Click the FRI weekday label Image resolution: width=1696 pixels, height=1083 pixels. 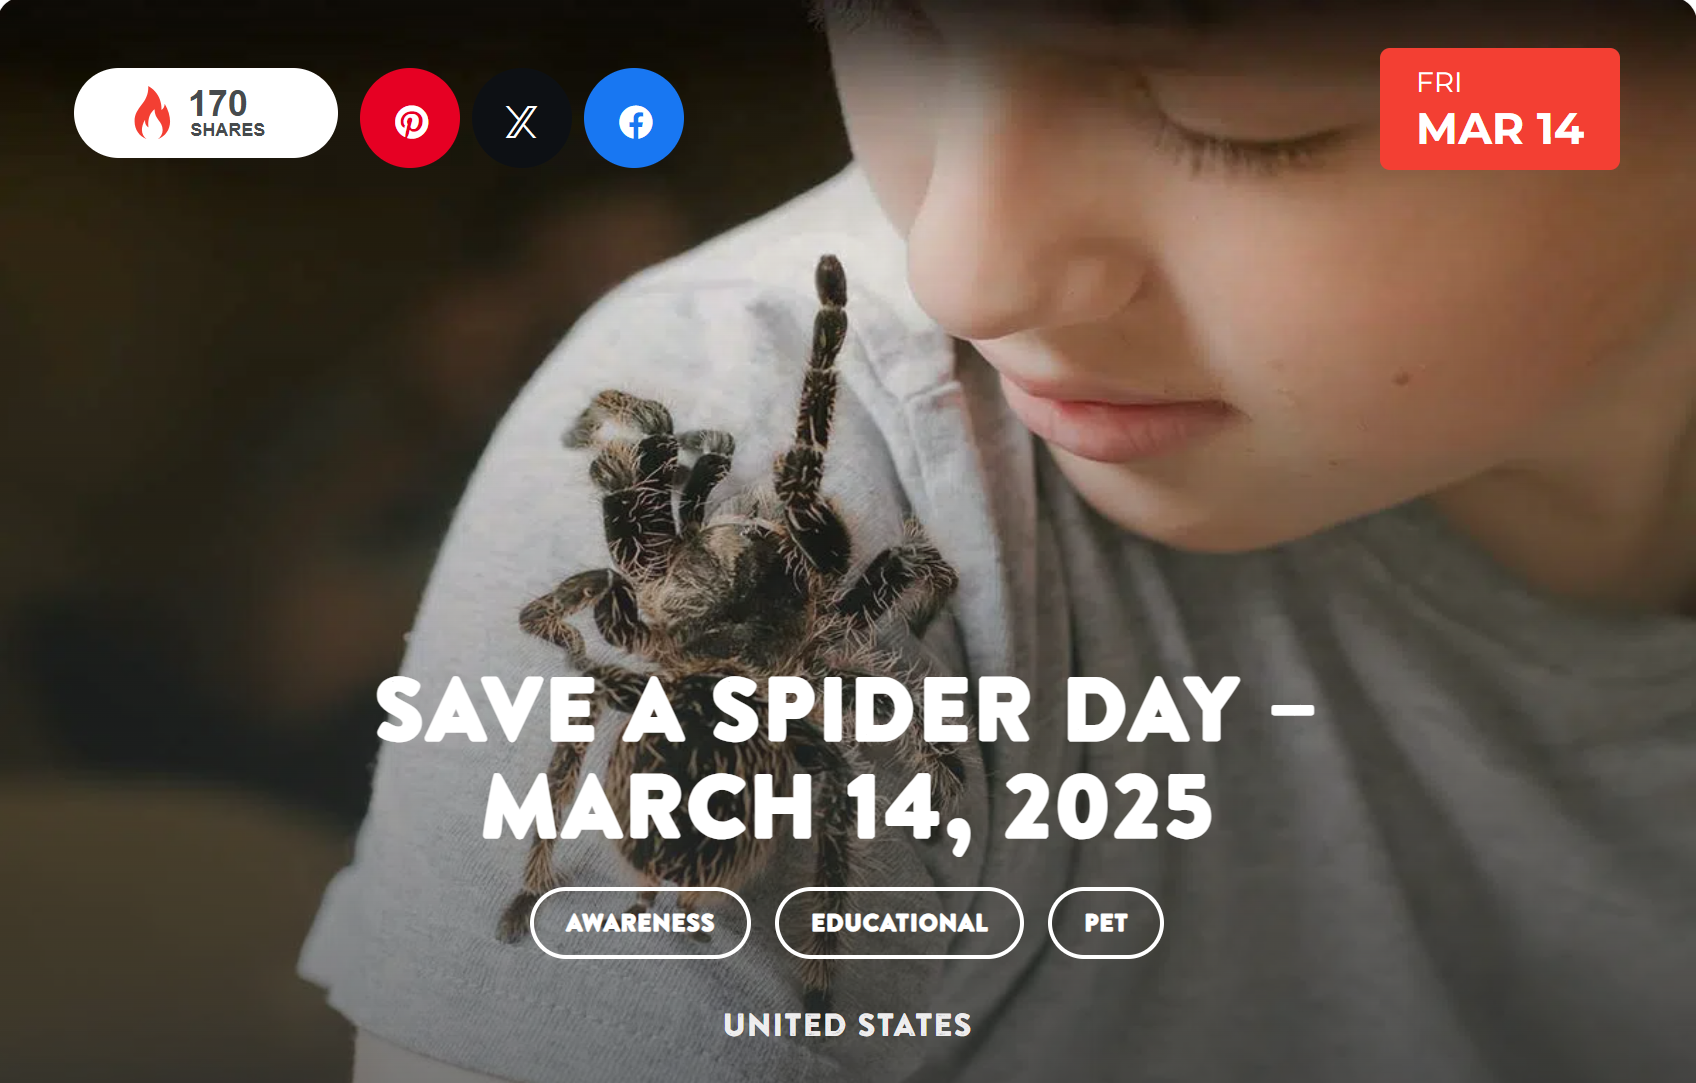point(1439,82)
